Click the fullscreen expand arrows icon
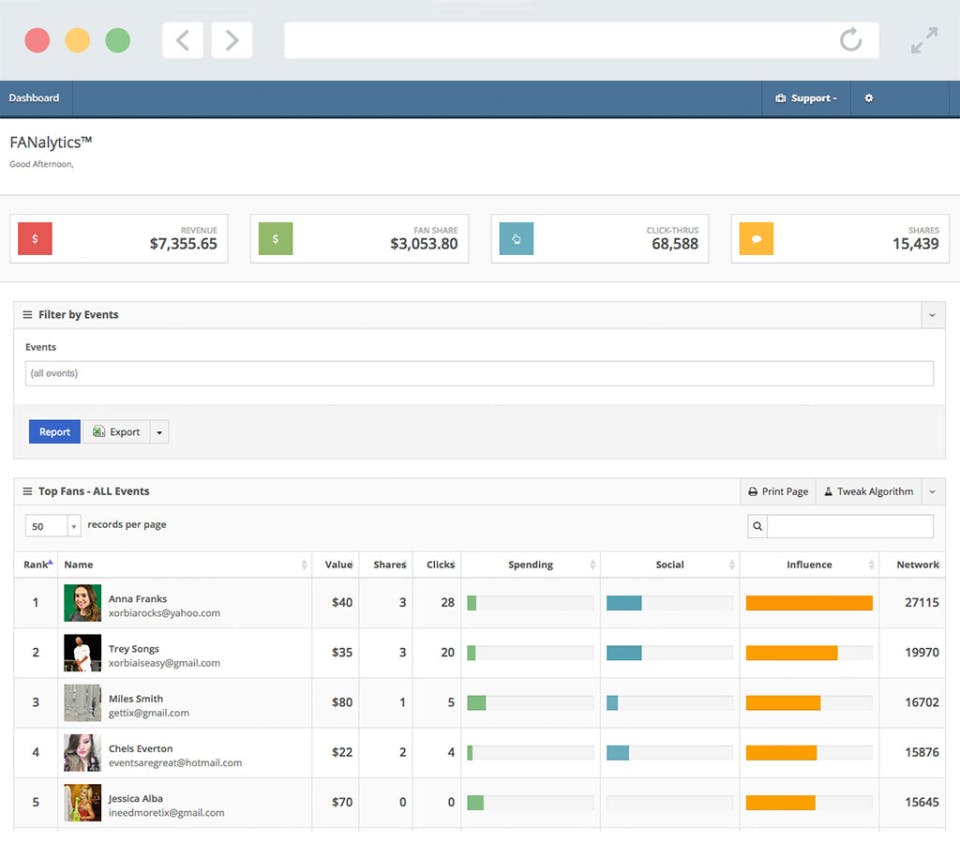This screenshot has width=960, height=844. tap(924, 40)
